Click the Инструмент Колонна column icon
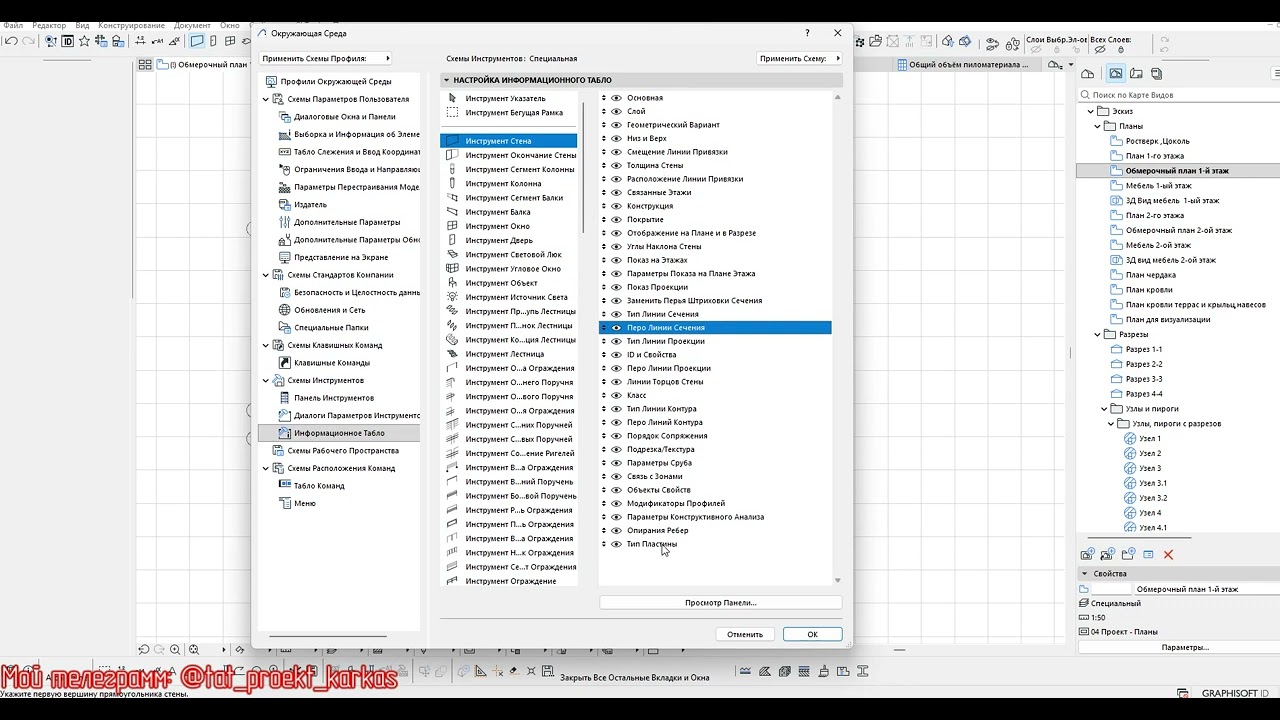The image size is (1280, 720). tap(452, 184)
